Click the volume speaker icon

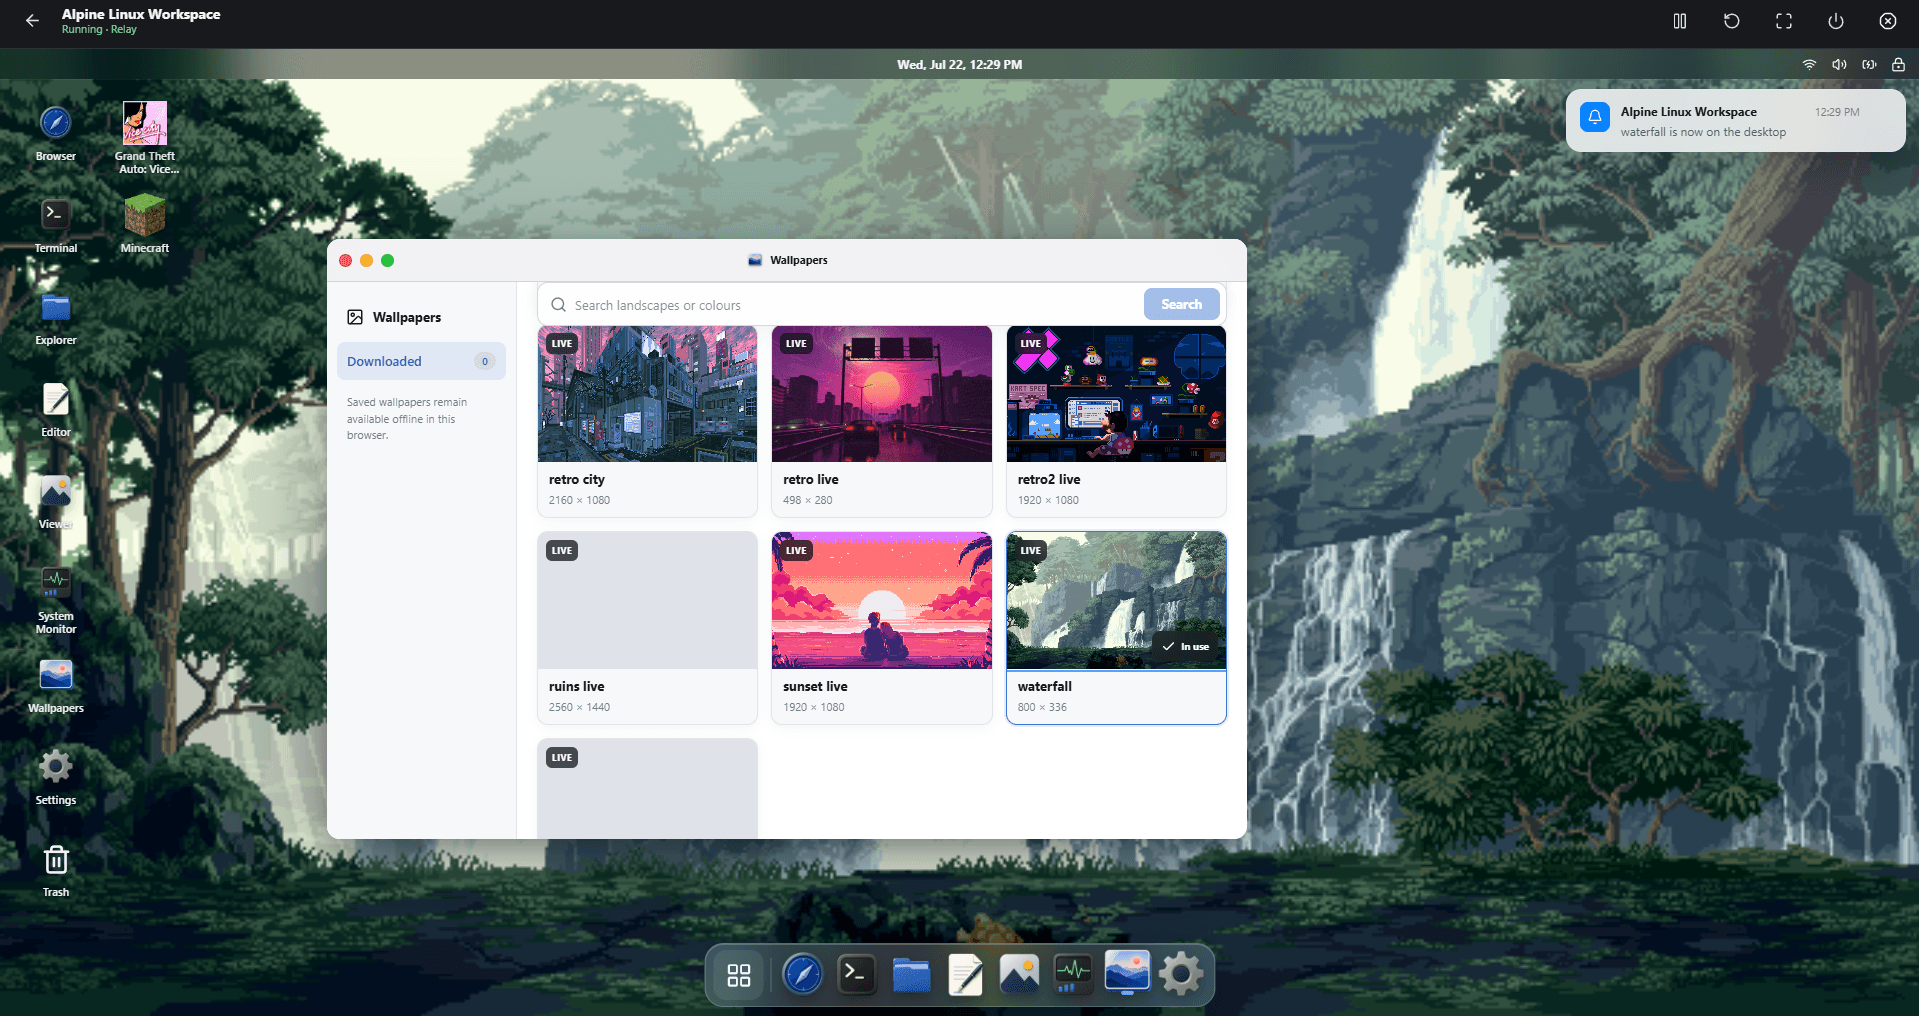click(x=1839, y=64)
